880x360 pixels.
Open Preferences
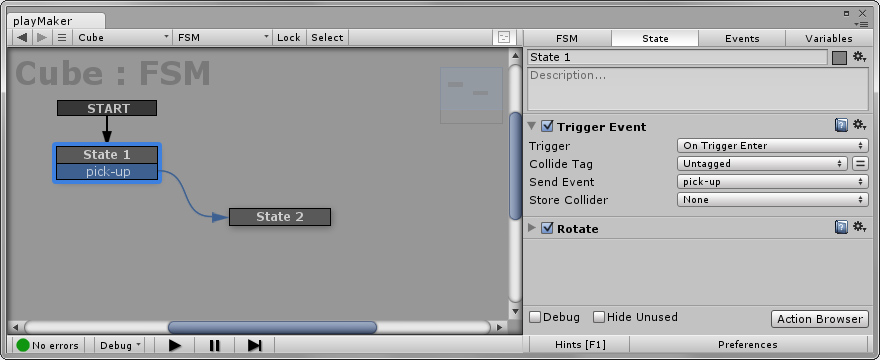748,344
